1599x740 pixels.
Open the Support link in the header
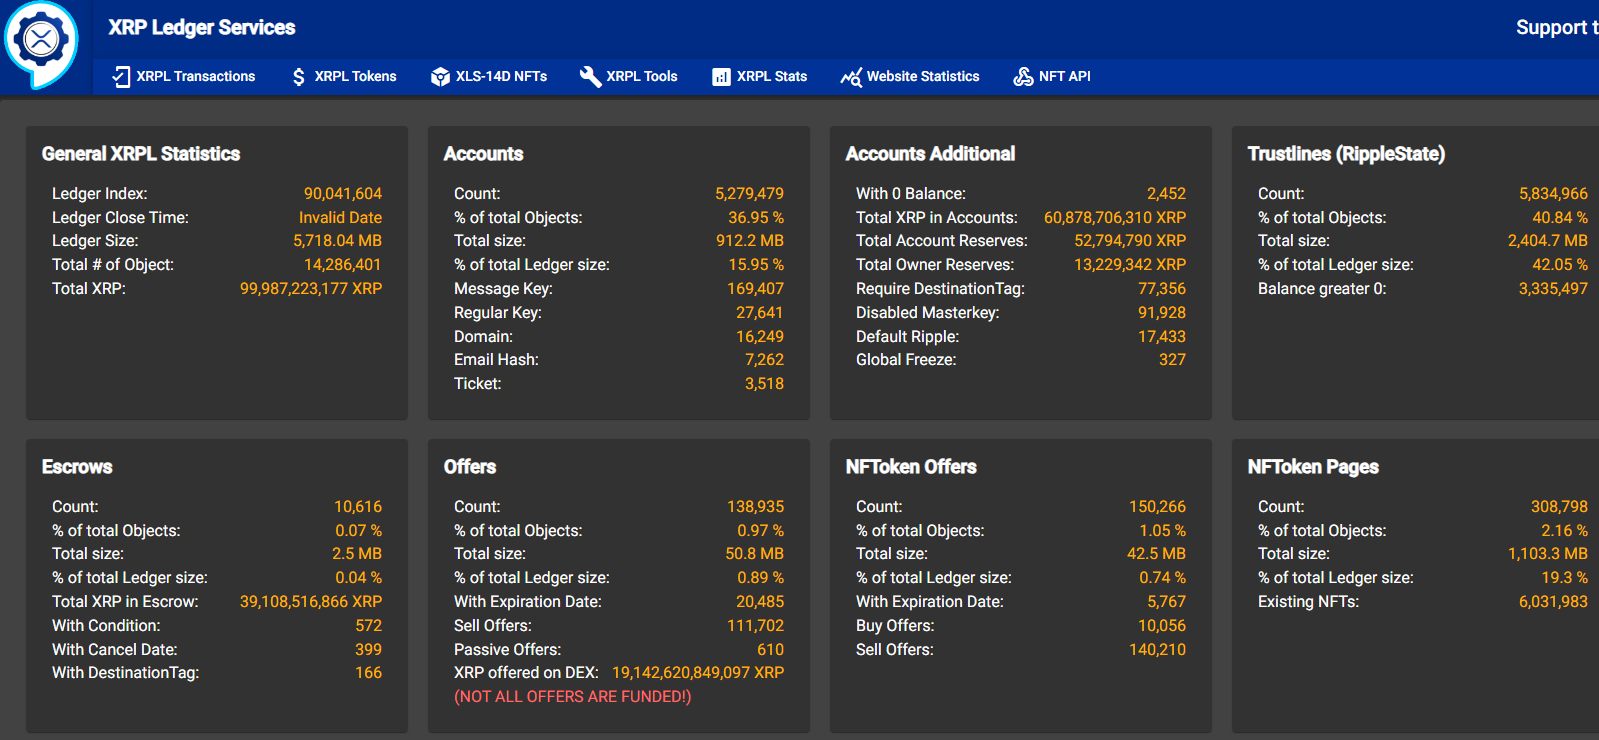(x=1555, y=28)
